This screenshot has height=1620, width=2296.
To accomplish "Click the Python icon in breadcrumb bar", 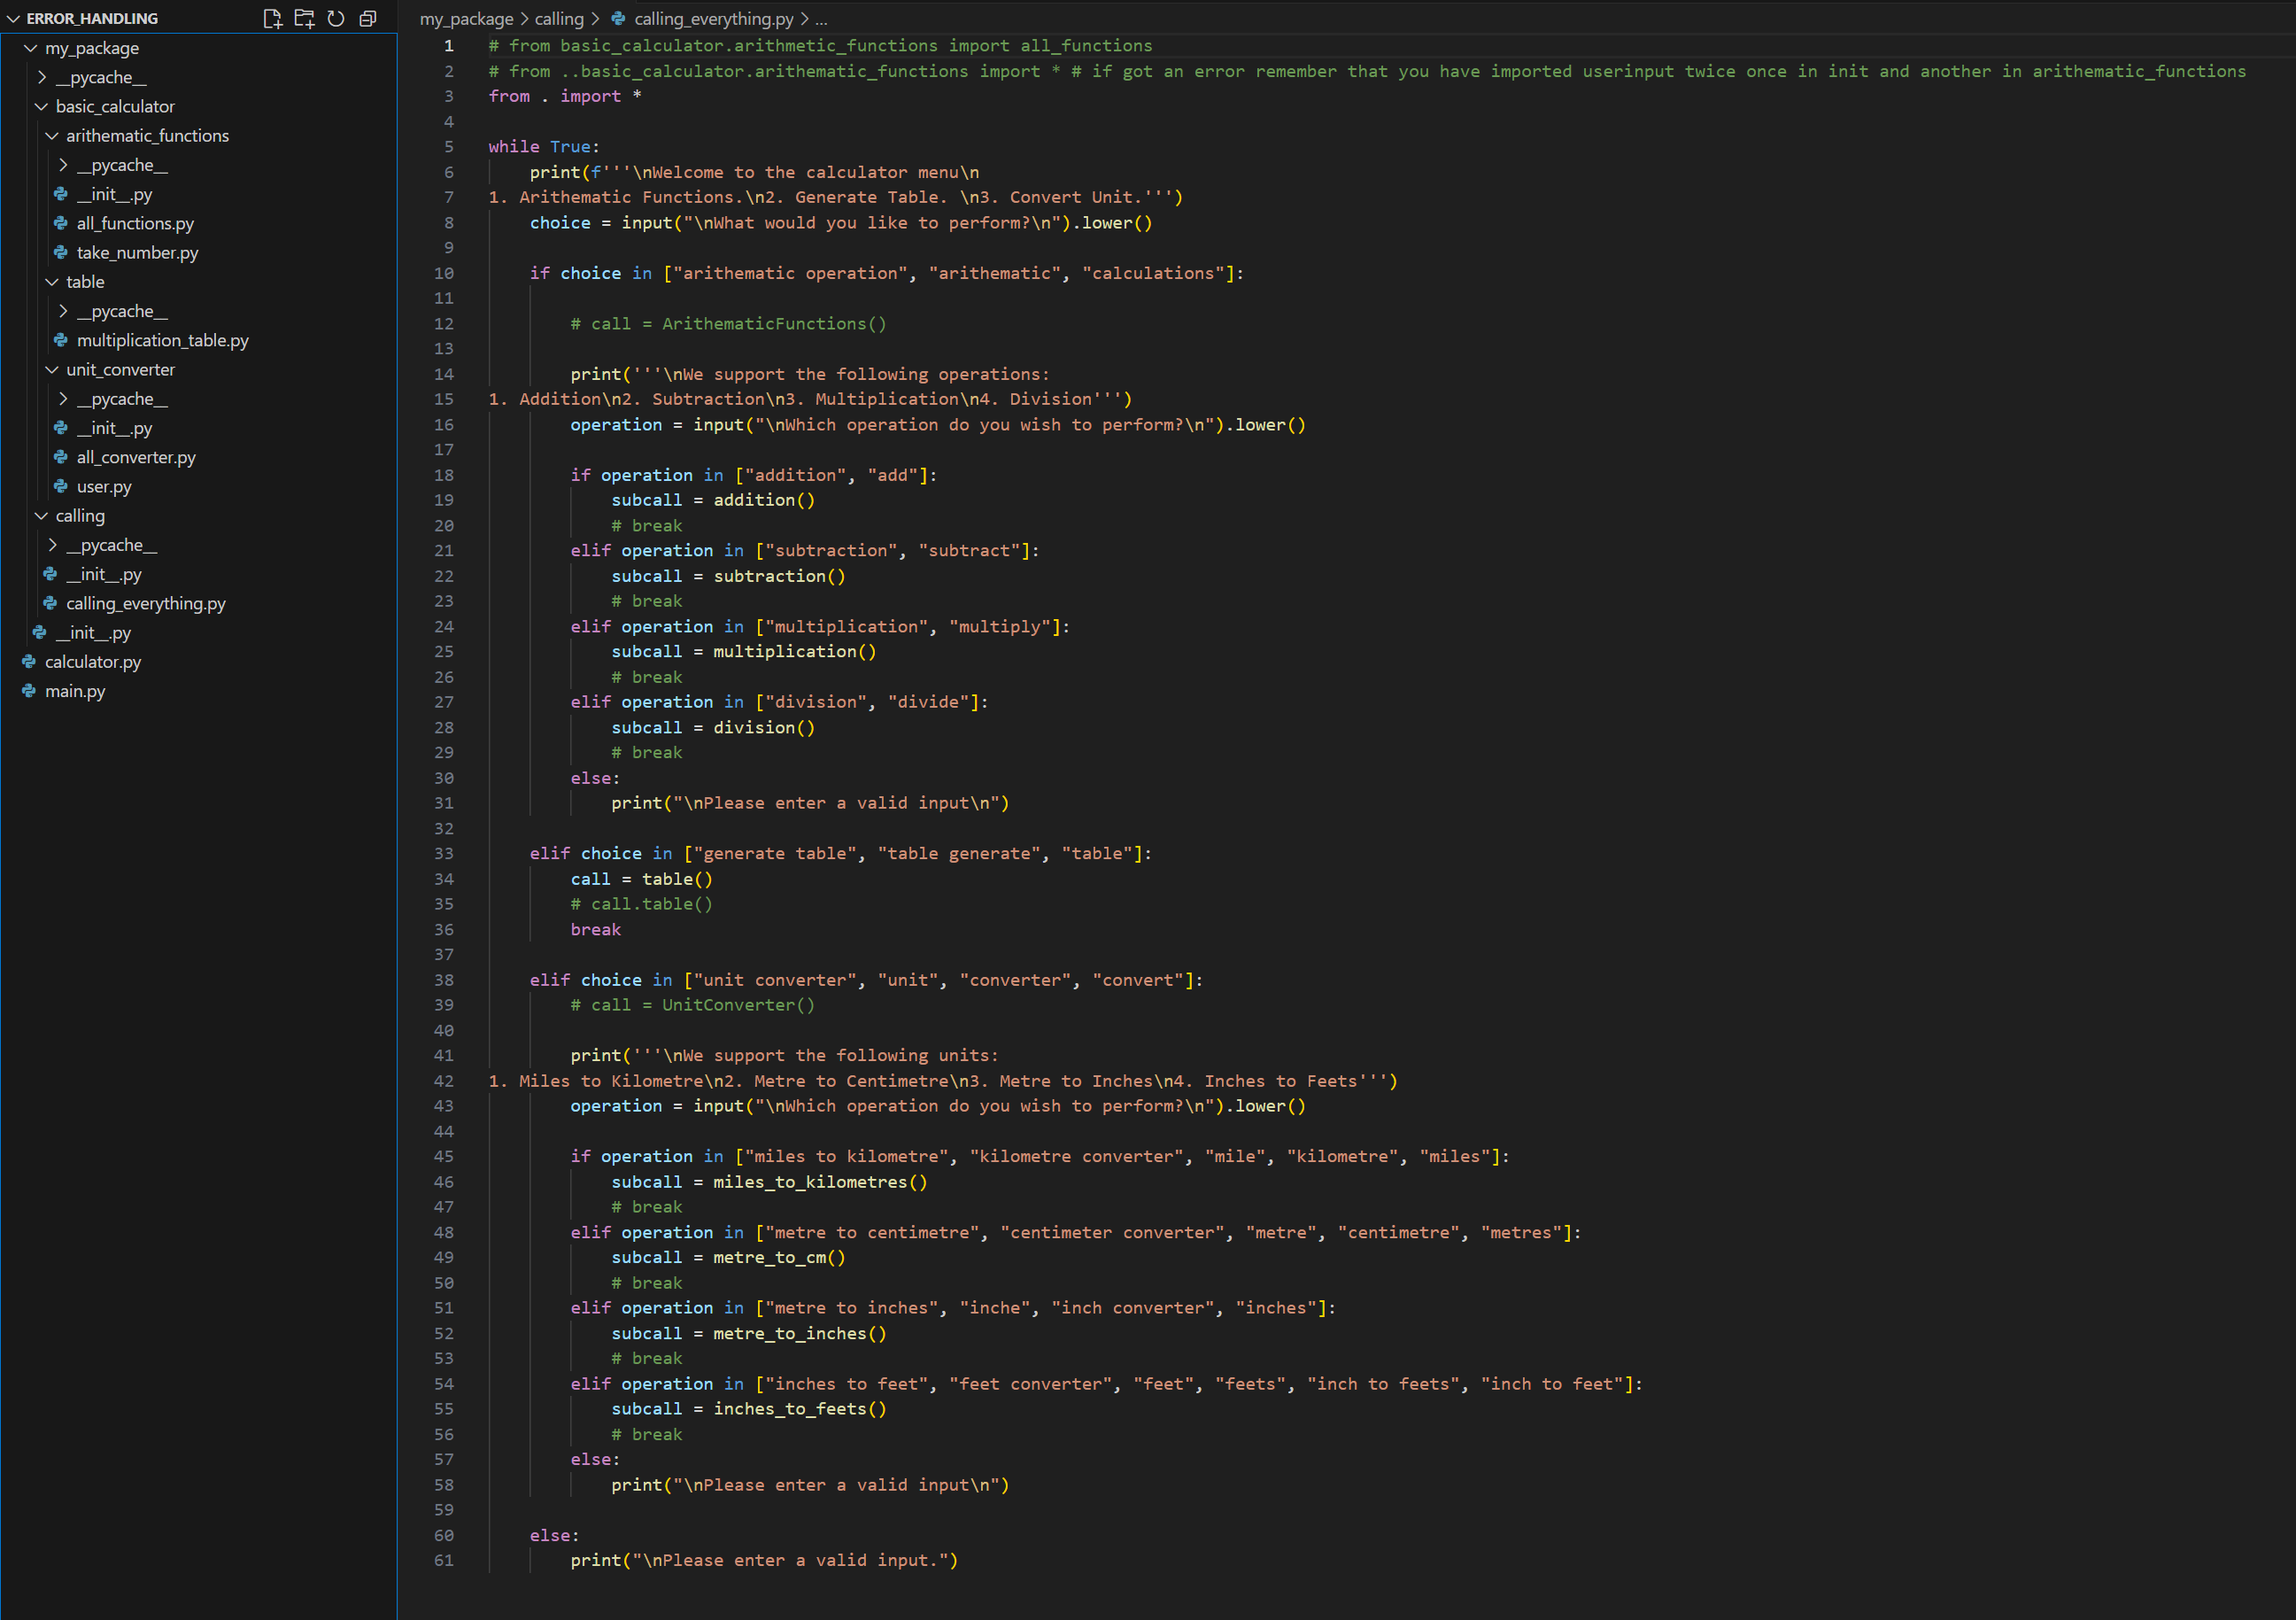I will coord(618,18).
